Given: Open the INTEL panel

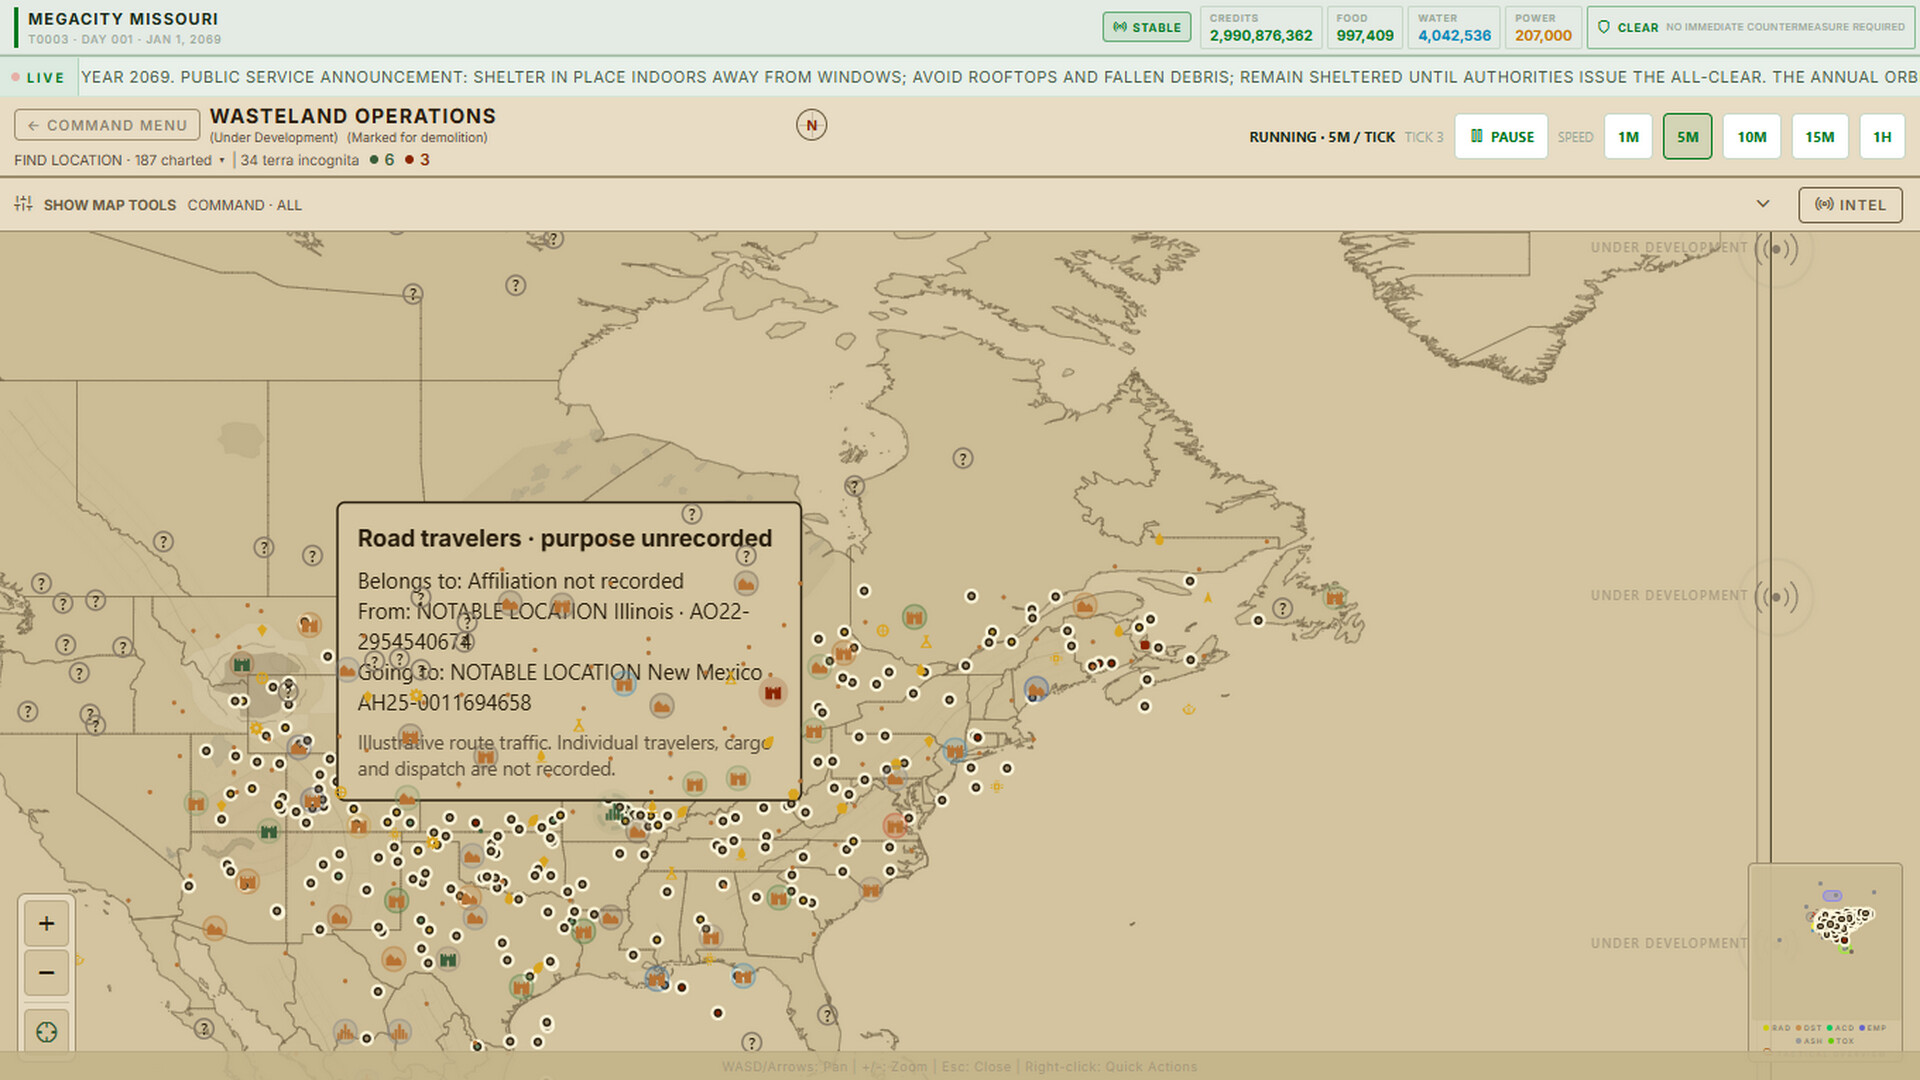Looking at the screenshot, I should click(1850, 205).
